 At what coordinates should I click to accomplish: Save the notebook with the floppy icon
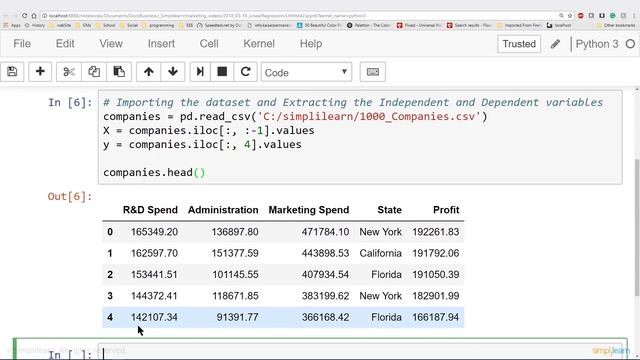click(12, 72)
